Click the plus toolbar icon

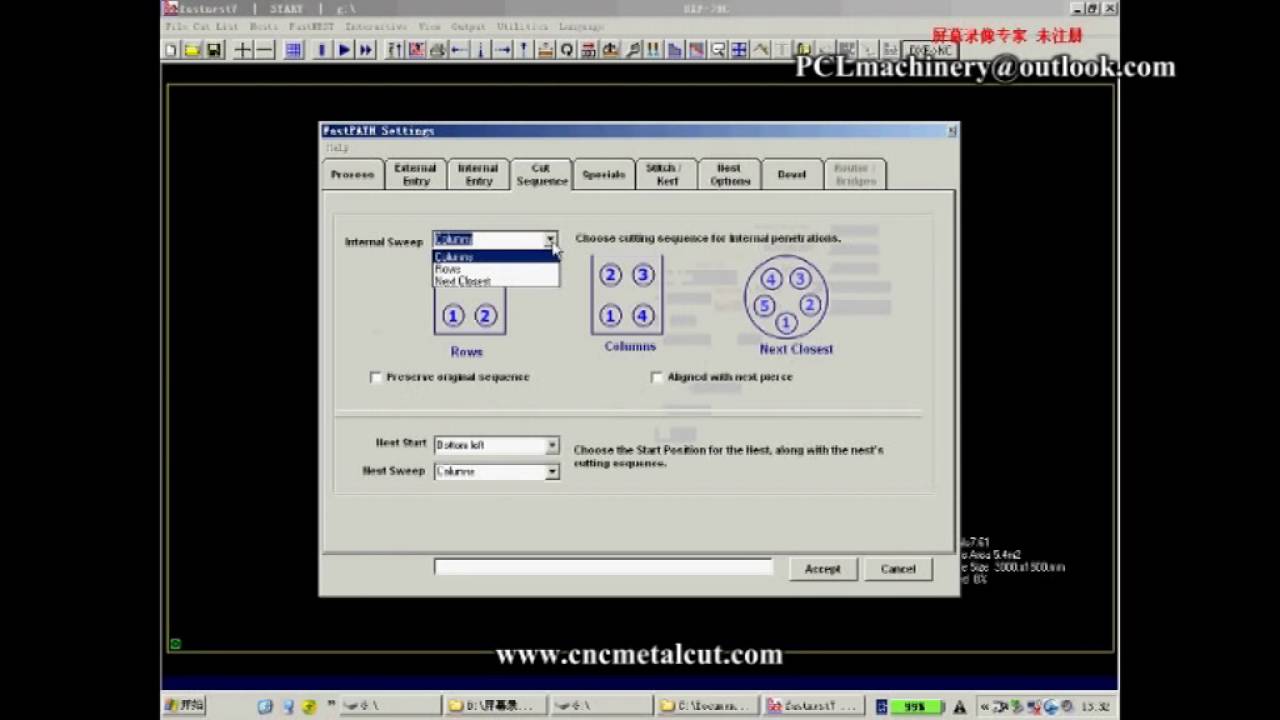243,49
